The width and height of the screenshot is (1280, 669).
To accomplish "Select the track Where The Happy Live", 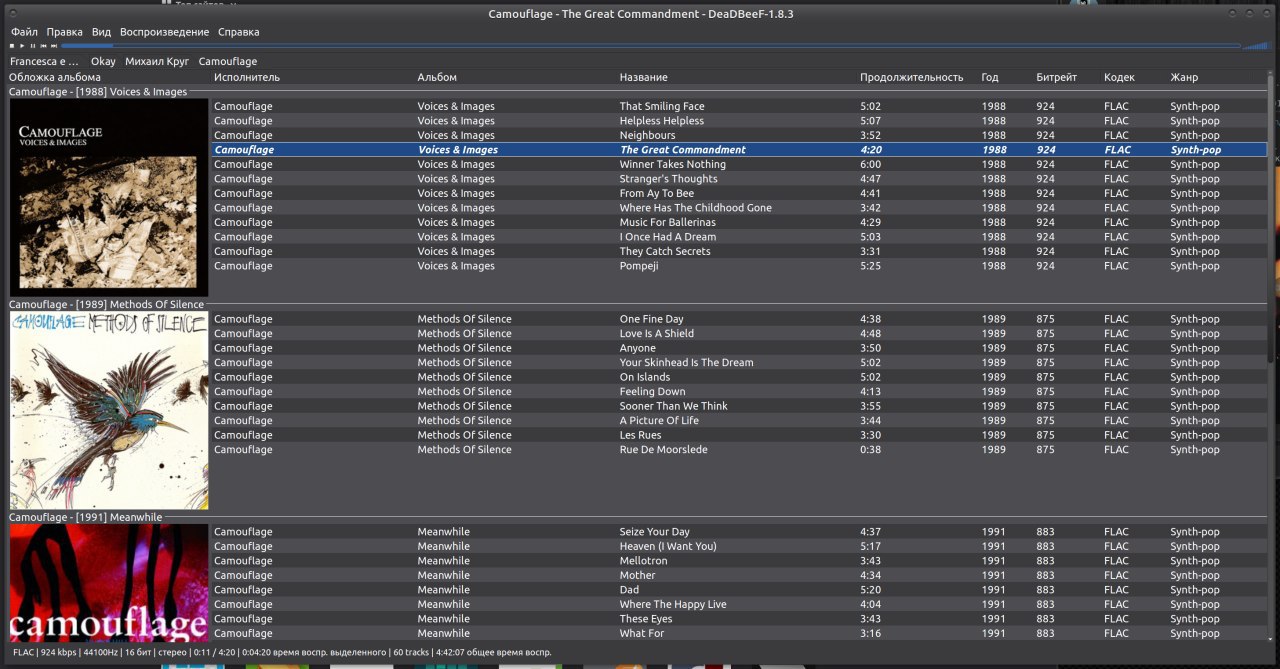I will tap(739, 605).
